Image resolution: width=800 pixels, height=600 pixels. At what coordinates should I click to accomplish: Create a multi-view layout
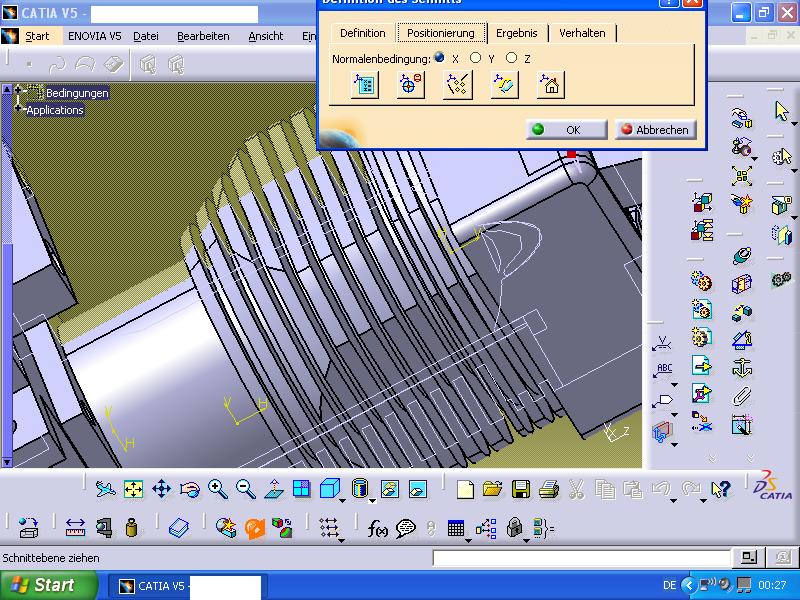coord(302,489)
